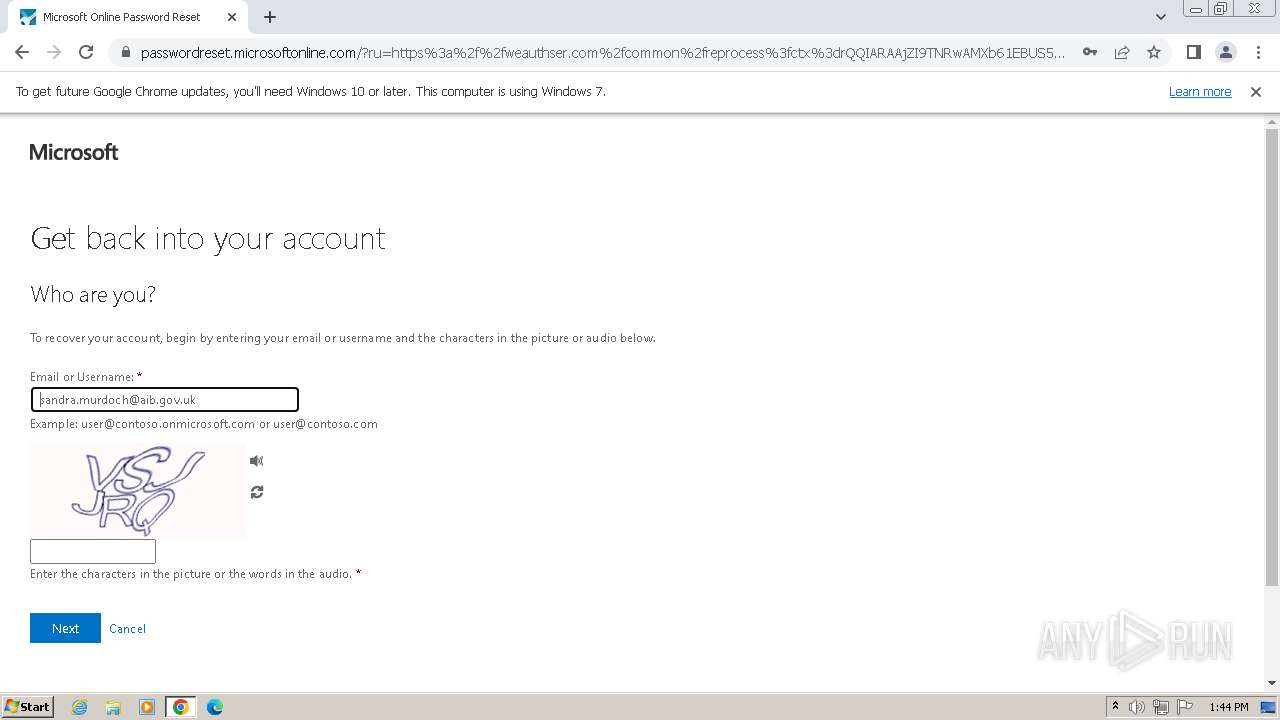Launch Internet Explorer from taskbar

pyautogui.click(x=80, y=707)
